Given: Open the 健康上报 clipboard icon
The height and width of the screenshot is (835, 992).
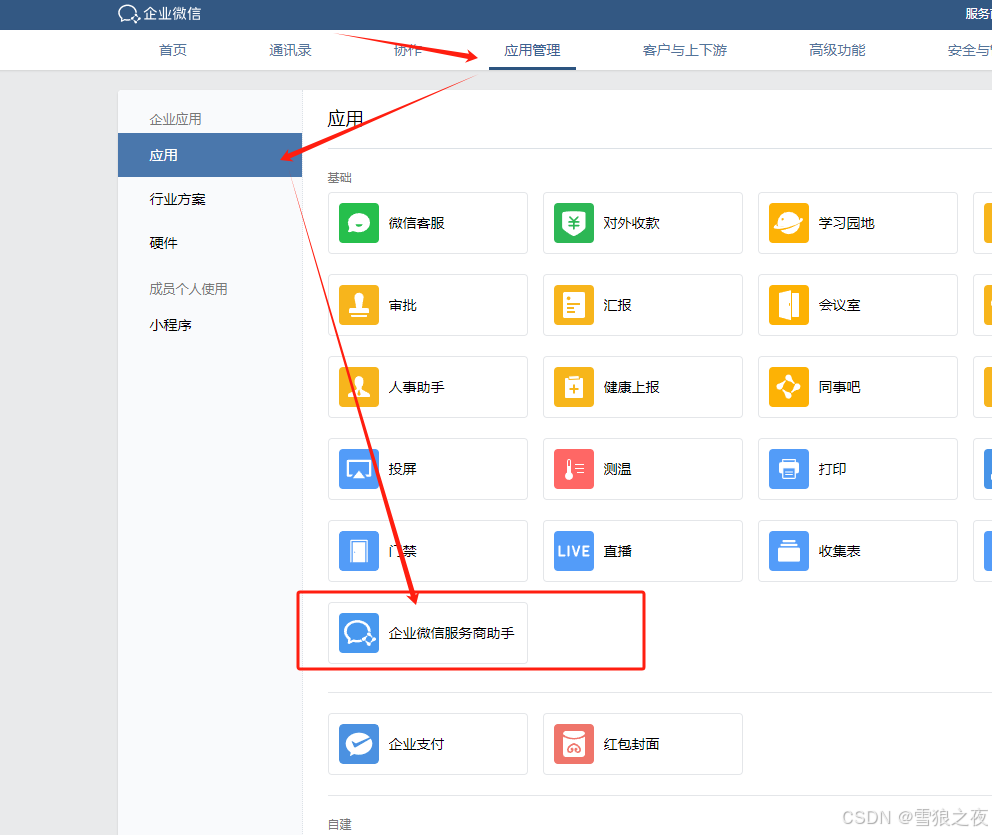Looking at the screenshot, I should (574, 387).
